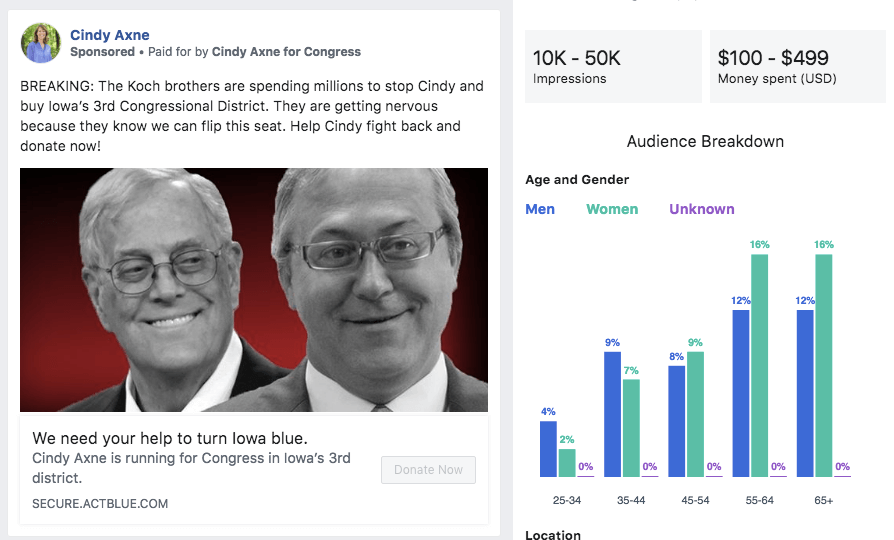This screenshot has height=540, width=894.
Task: Click the SECURE.ACTBLUE.COM link text
Action: point(100,504)
